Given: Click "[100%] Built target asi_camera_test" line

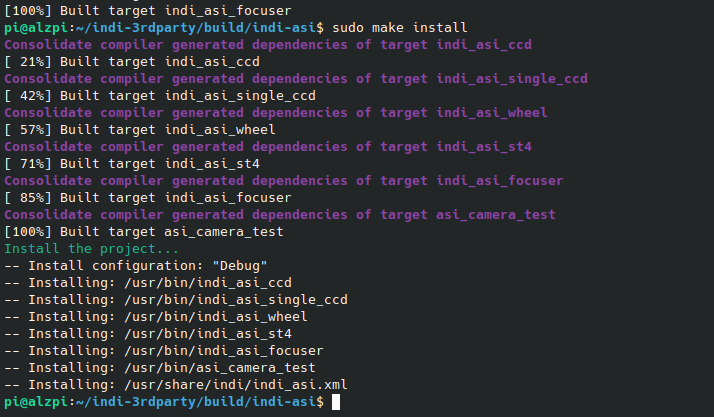Looking at the screenshot, I should pos(144,232).
